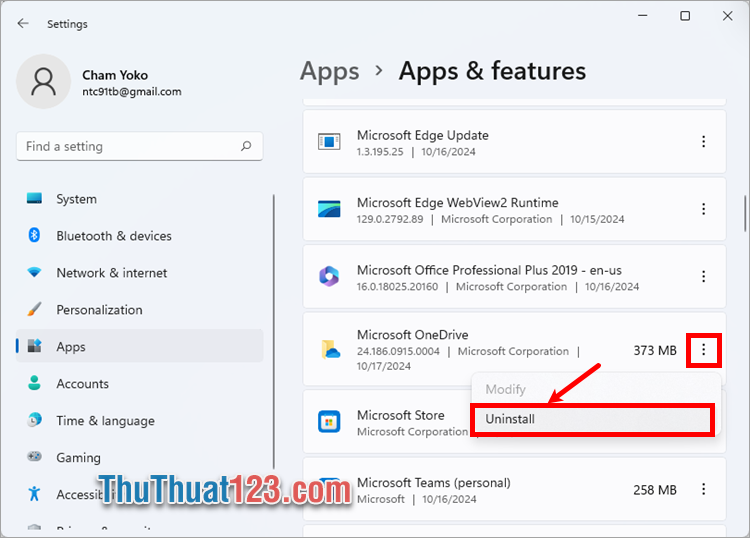Choose Uninstall from the context menu
This screenshot has width=750, height=538.
click(x=592, y=419)
